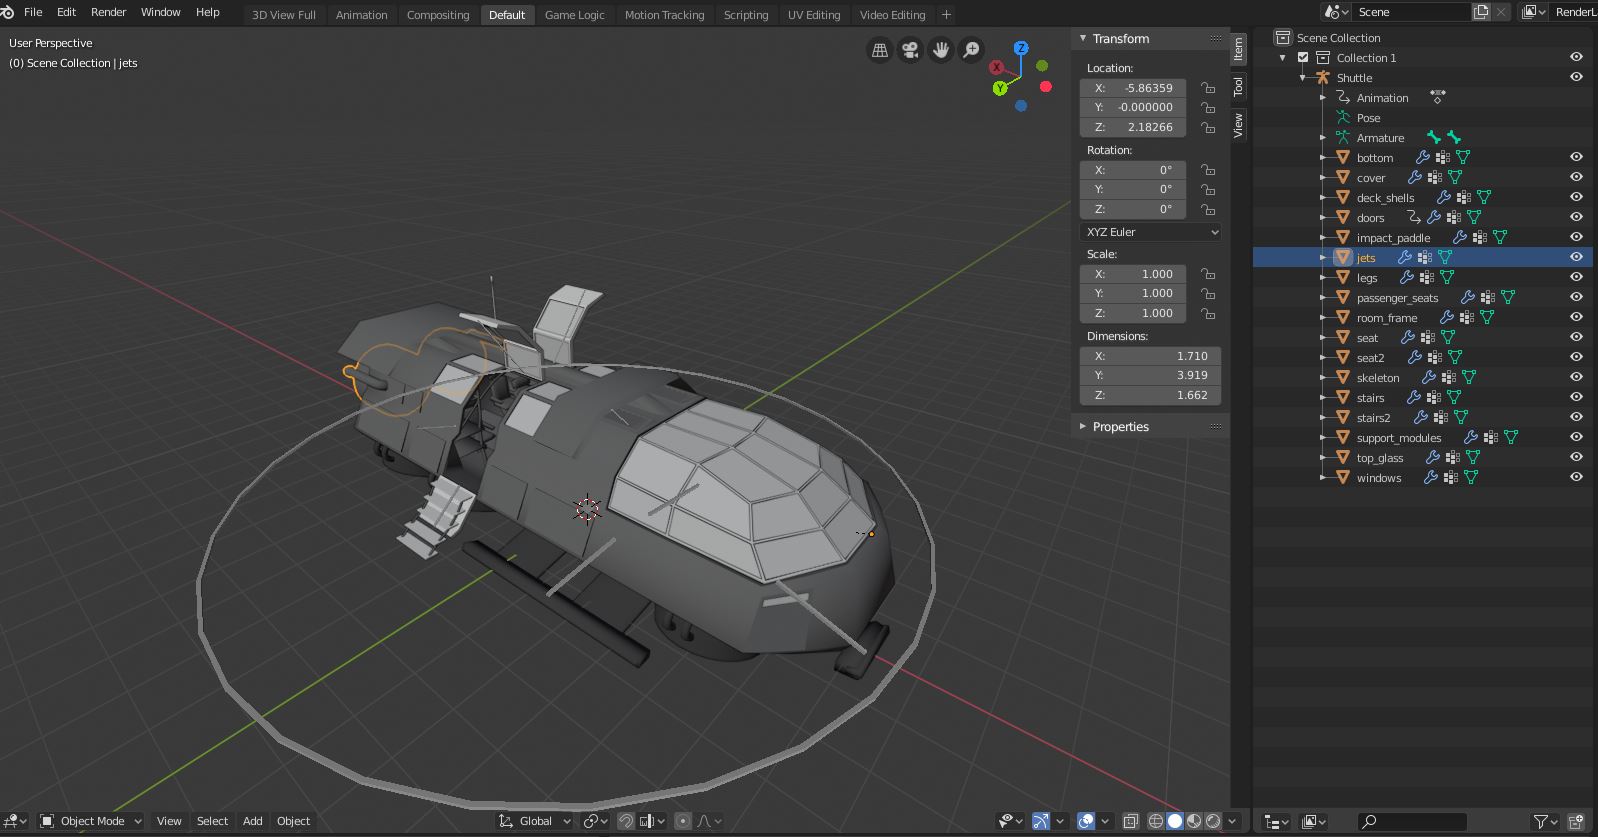1598x837 pixels.
Task: Switch to the UV Editing workspace tab
Action: pyautogui.click(x=814, y=14)
